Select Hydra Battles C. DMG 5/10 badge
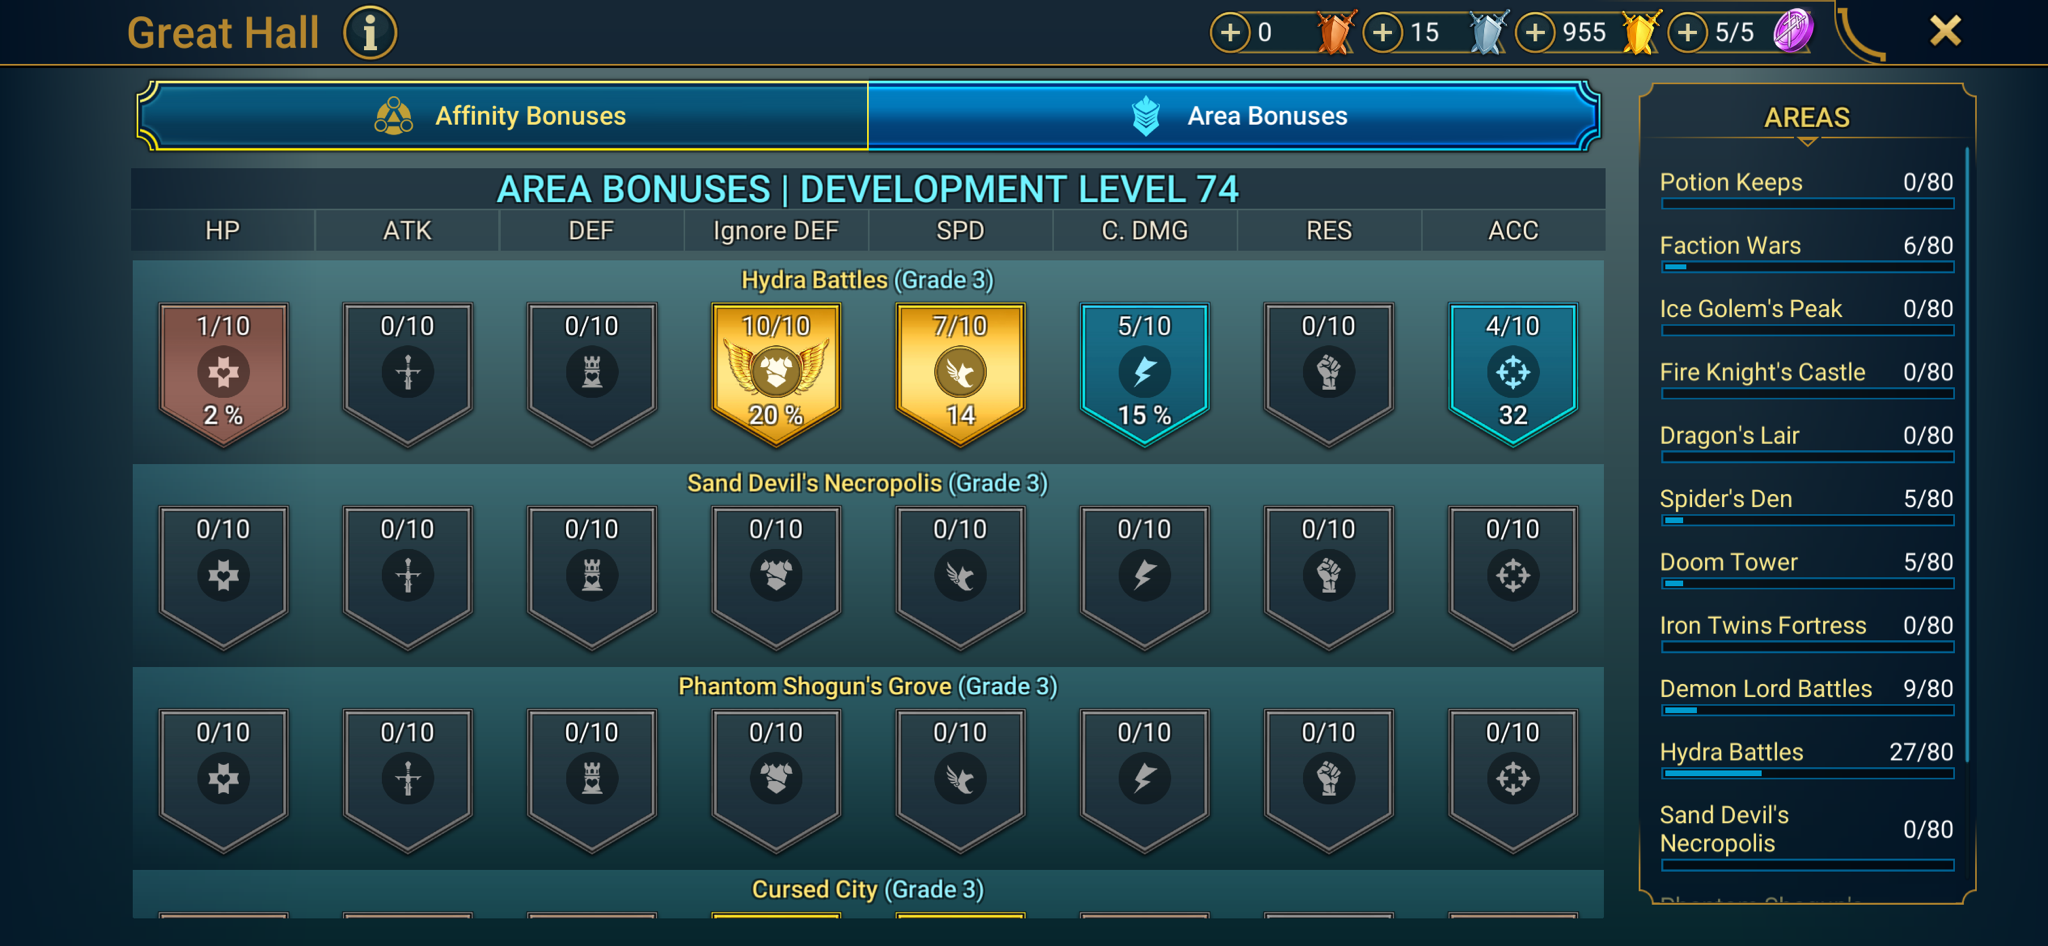The width and height of the screenshot is (2048, 946). click(1144, 374)
